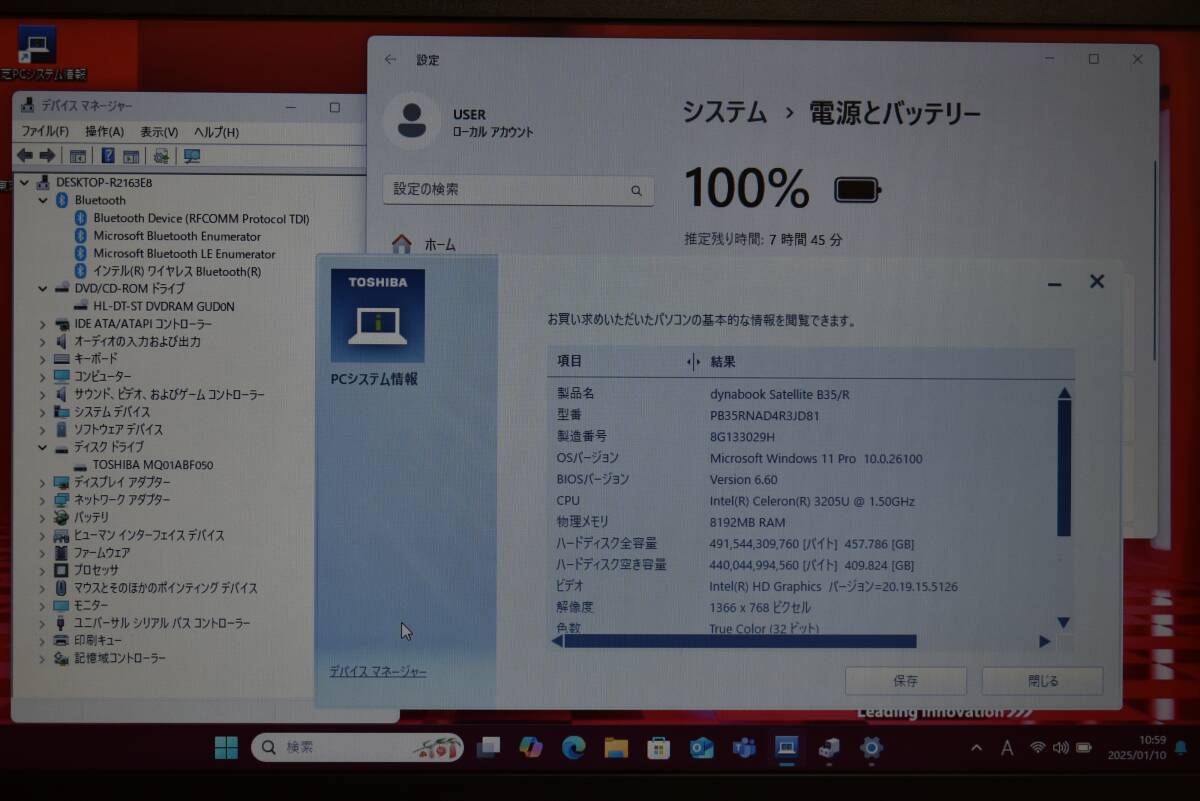Switch to Settings gear taskbar icon
This screenshot has height=801, width=1200.
coord(871,747)
